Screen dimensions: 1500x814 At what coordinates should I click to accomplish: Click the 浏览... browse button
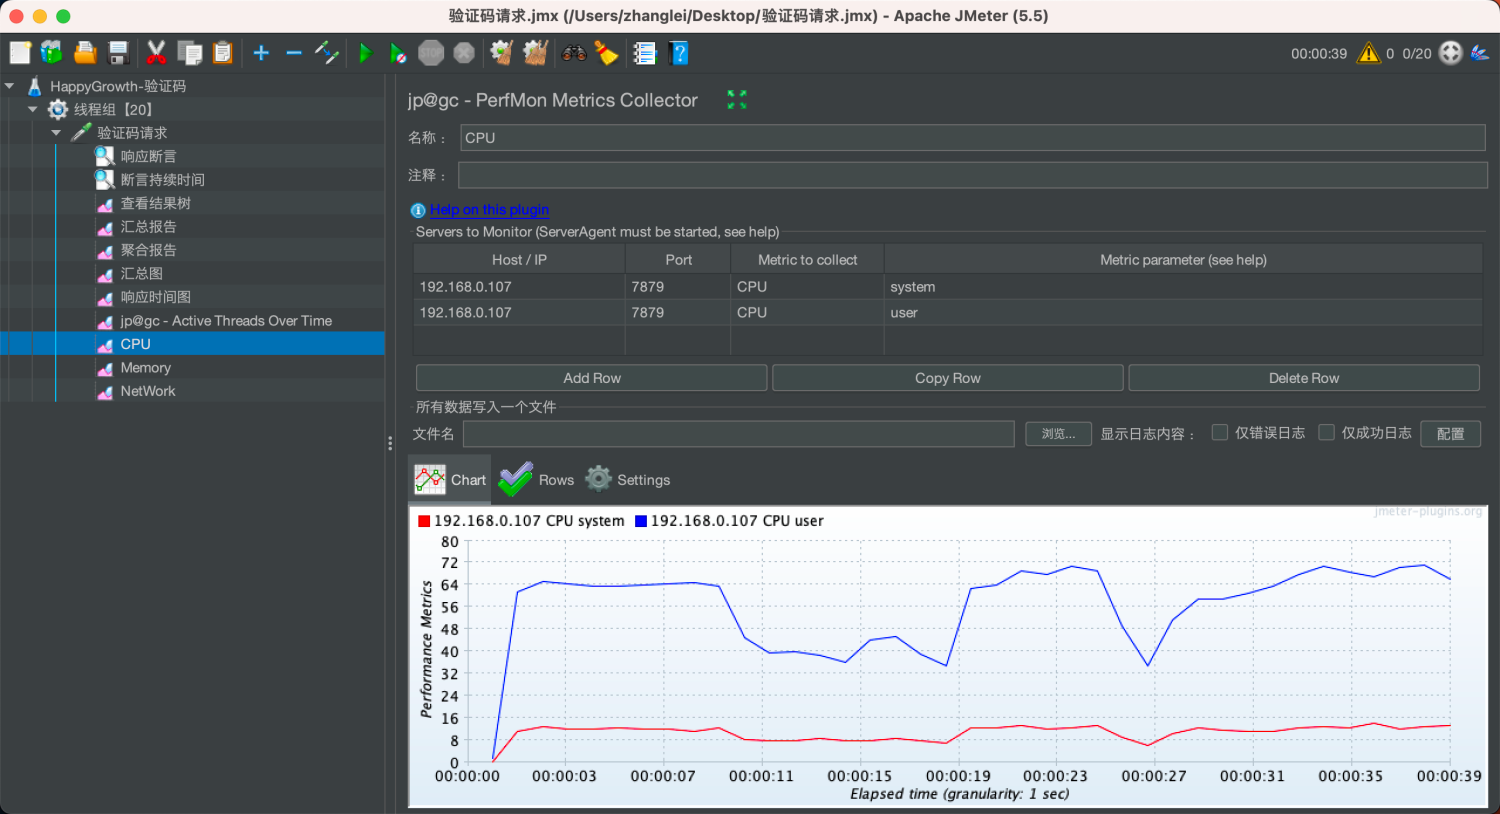click(1058, 434)
